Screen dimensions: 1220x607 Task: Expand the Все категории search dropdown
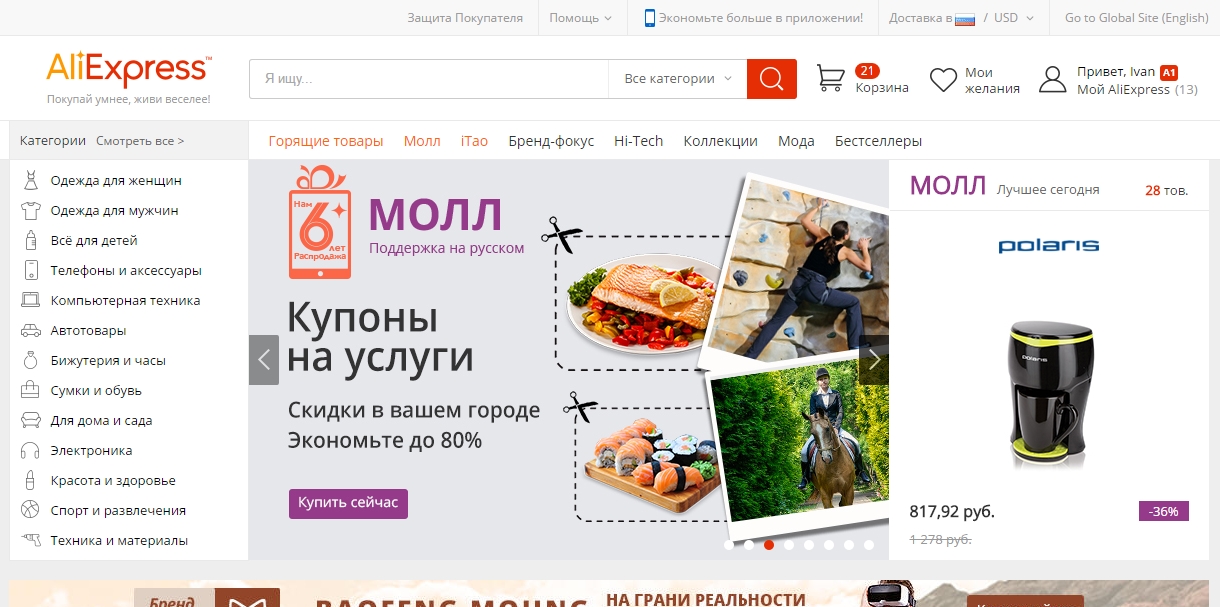(x=677, y=79)
